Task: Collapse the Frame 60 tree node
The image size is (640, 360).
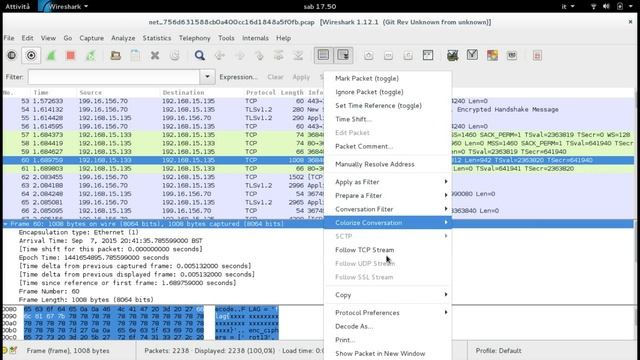Action: click(6, 224)
